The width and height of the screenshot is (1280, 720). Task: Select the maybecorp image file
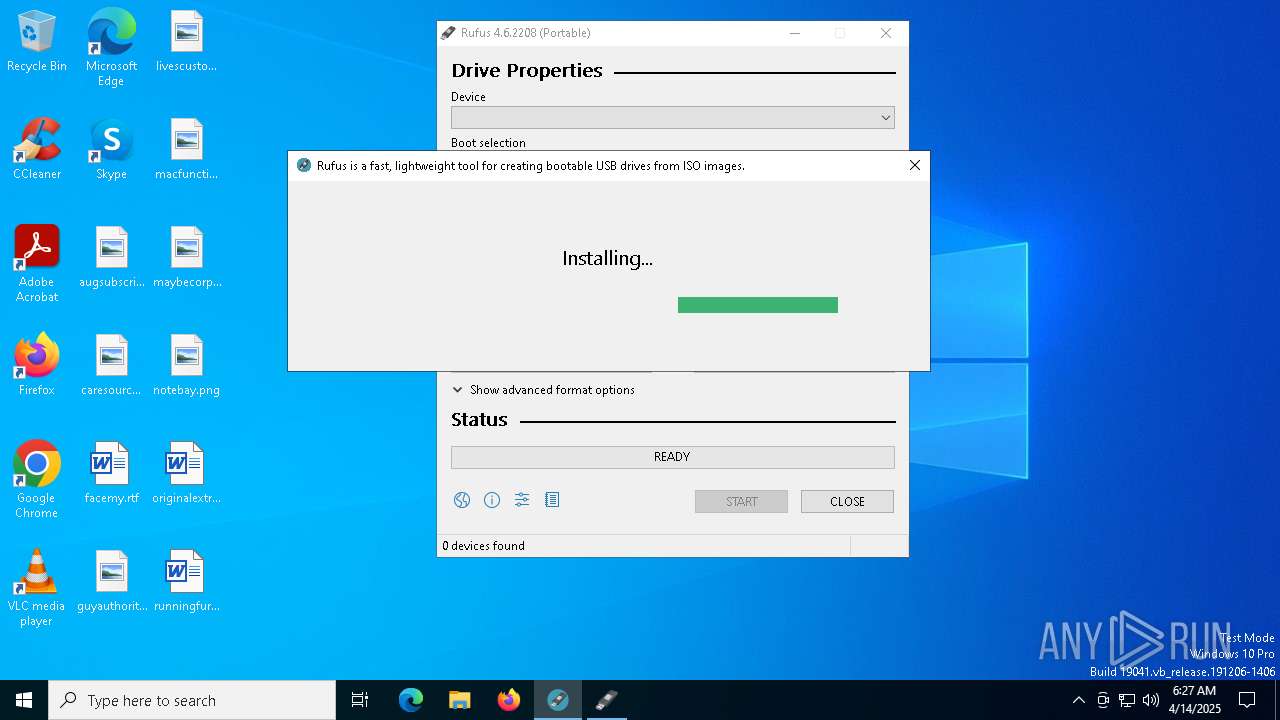coord(187,258)
